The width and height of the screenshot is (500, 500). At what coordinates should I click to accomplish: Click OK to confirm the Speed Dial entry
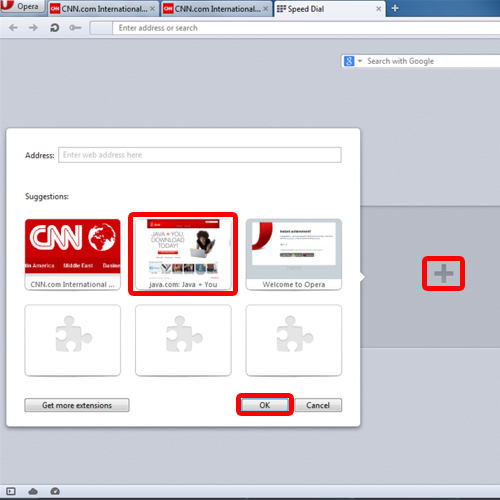tap(265, 405)
